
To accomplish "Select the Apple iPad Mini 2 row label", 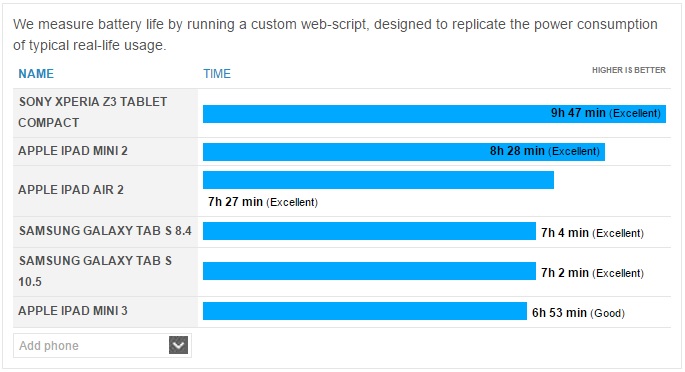I will click(73, 151).
